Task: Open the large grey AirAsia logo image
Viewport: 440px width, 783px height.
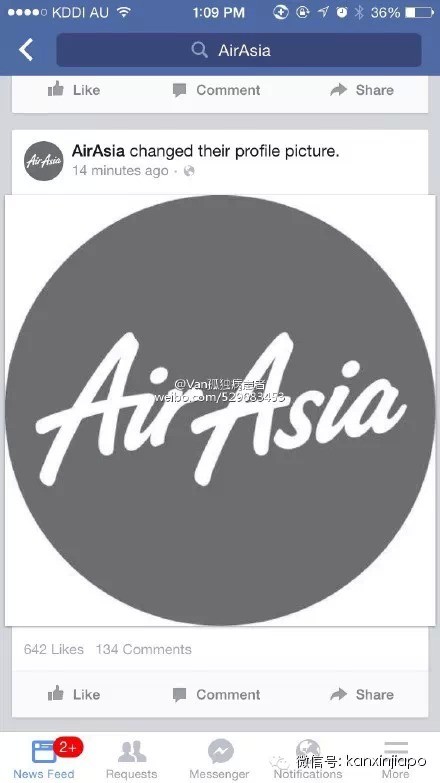Action: click(220, 410)
